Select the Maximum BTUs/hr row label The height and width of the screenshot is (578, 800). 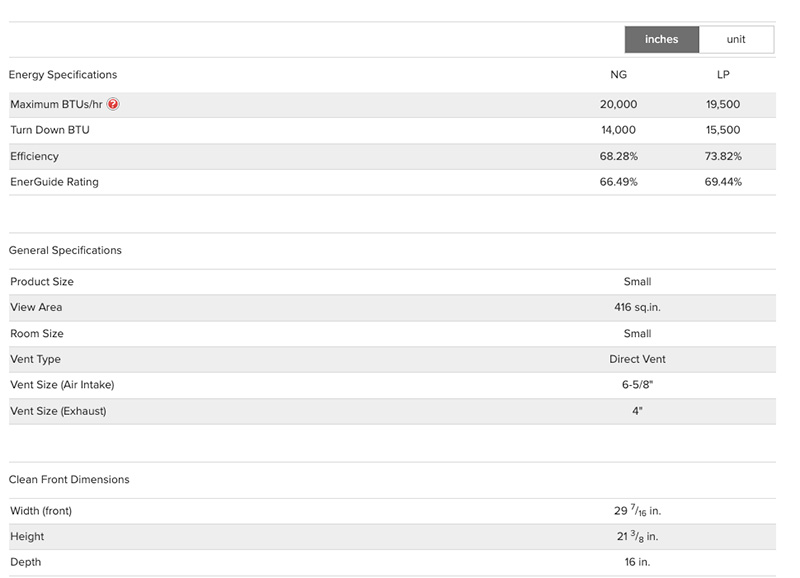click(x=56, y=105)
